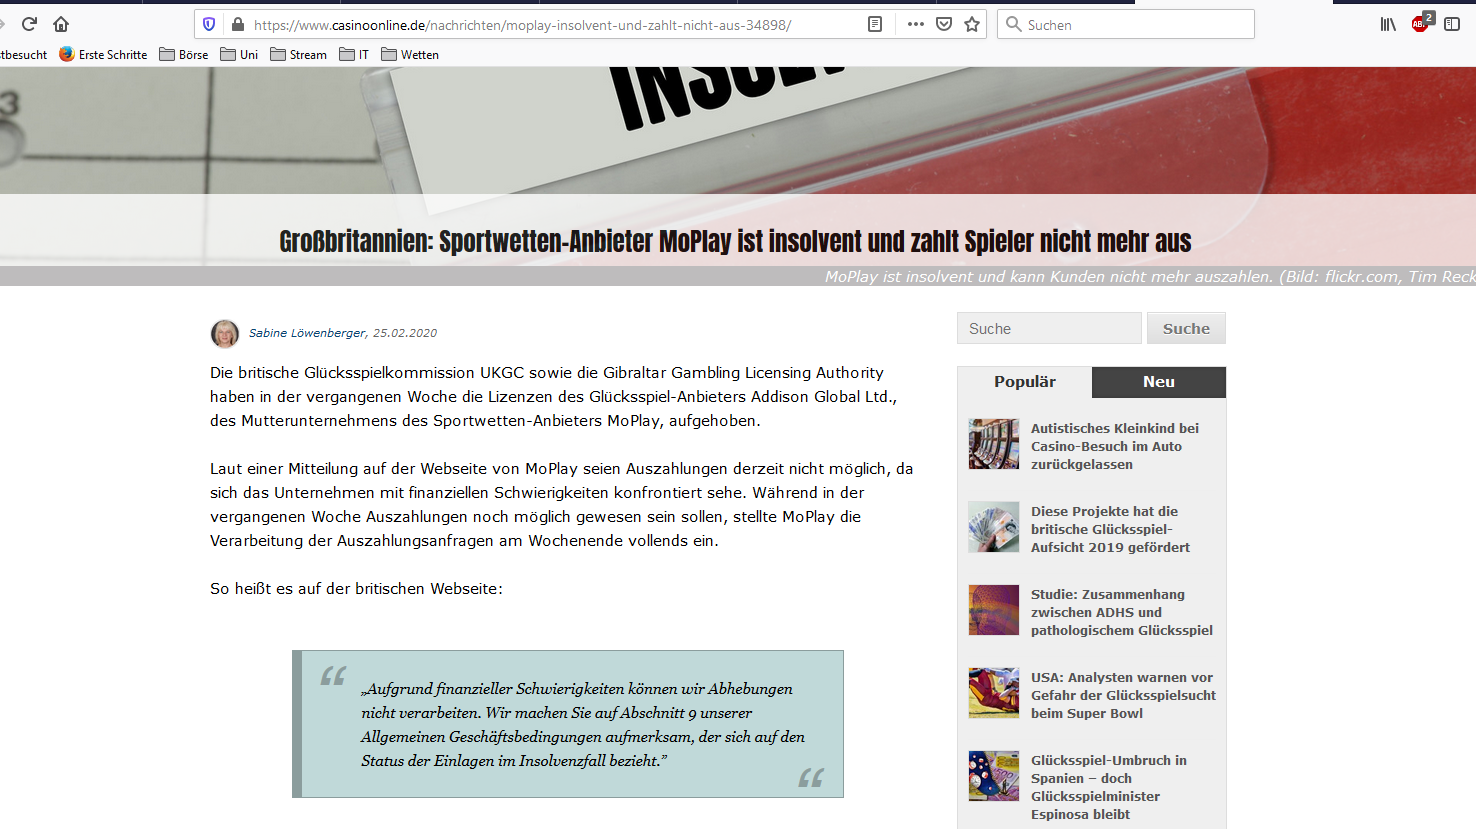This screenshot has height=829, width=1476.
Task: Open article 'Diese Projekte hat die britische Glücksspiel-Aufsicht'
Action: (x=1111, y=529)
